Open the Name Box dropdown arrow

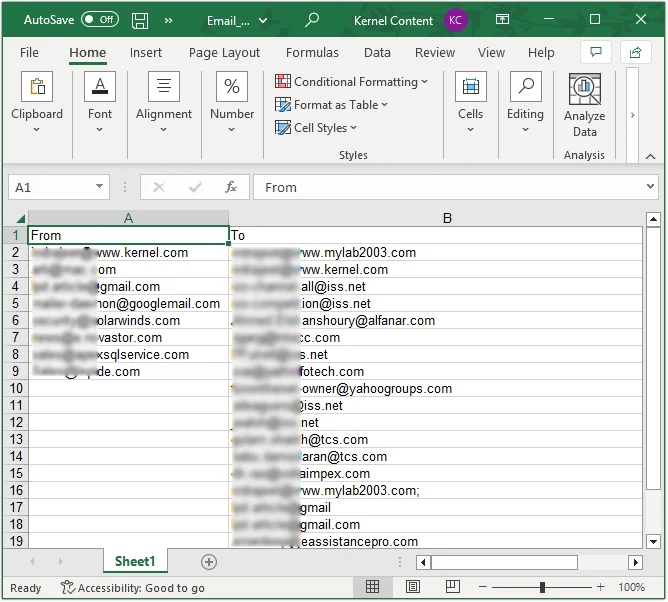coord(99,186)
